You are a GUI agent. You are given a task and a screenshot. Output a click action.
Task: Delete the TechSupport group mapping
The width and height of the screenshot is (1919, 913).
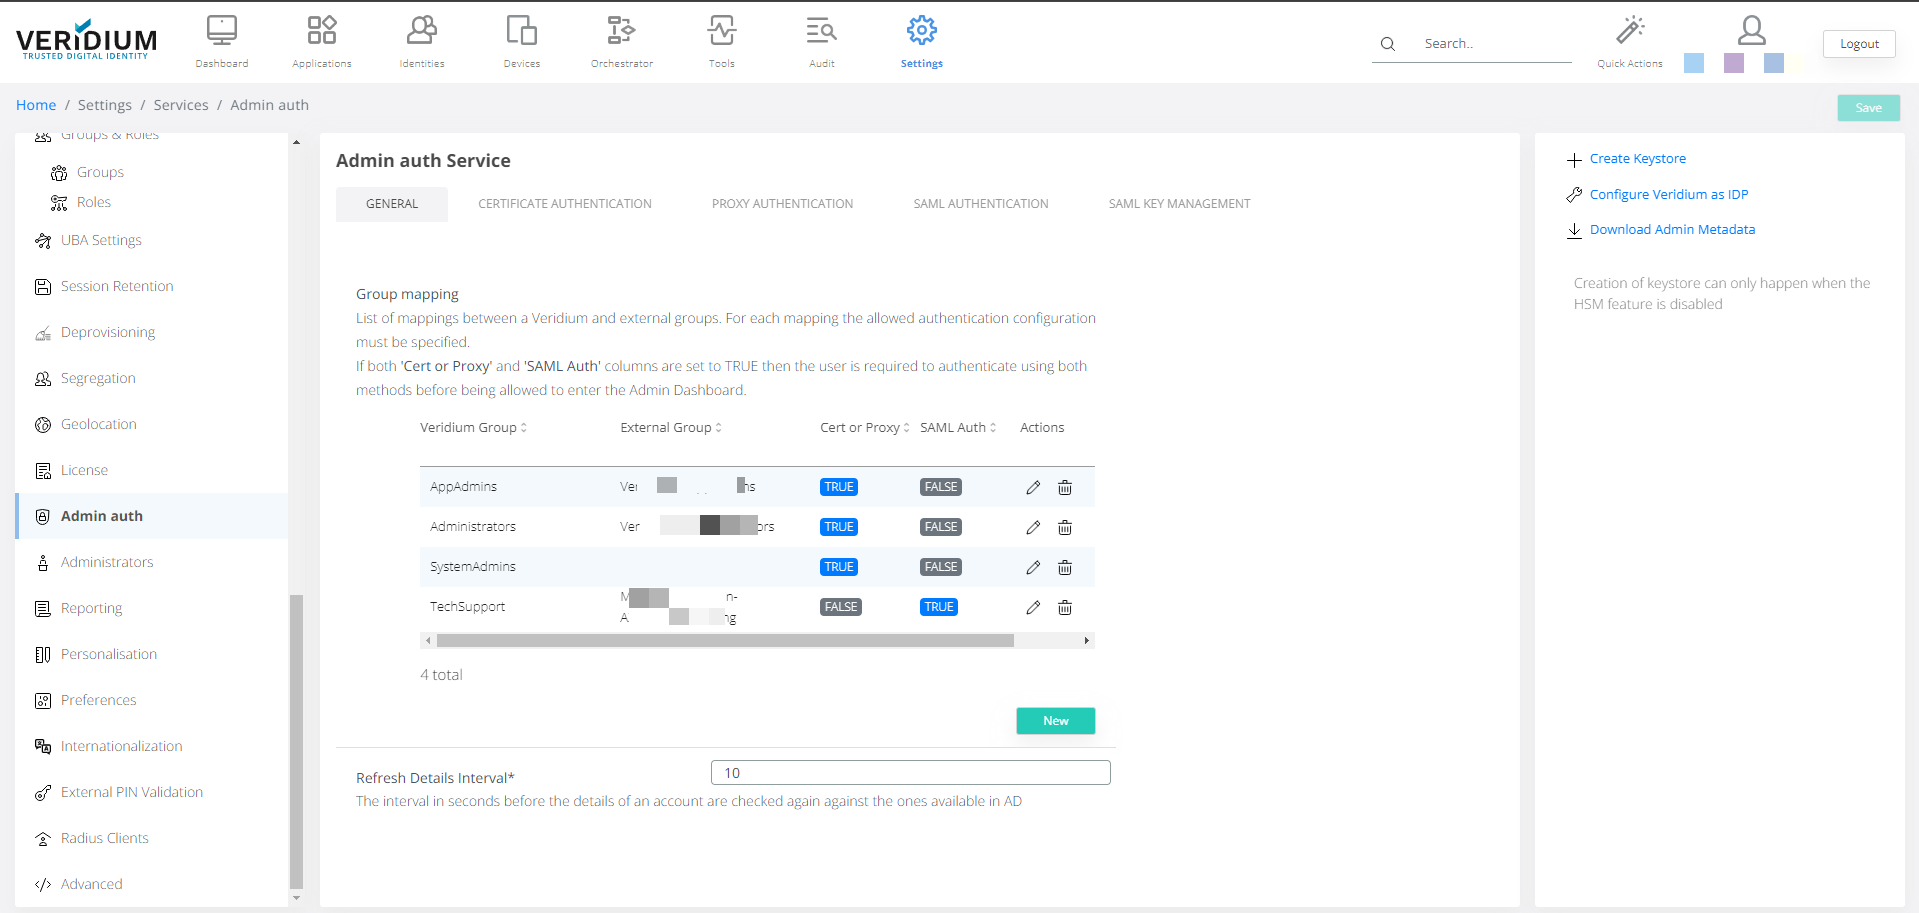[1065, 608]
